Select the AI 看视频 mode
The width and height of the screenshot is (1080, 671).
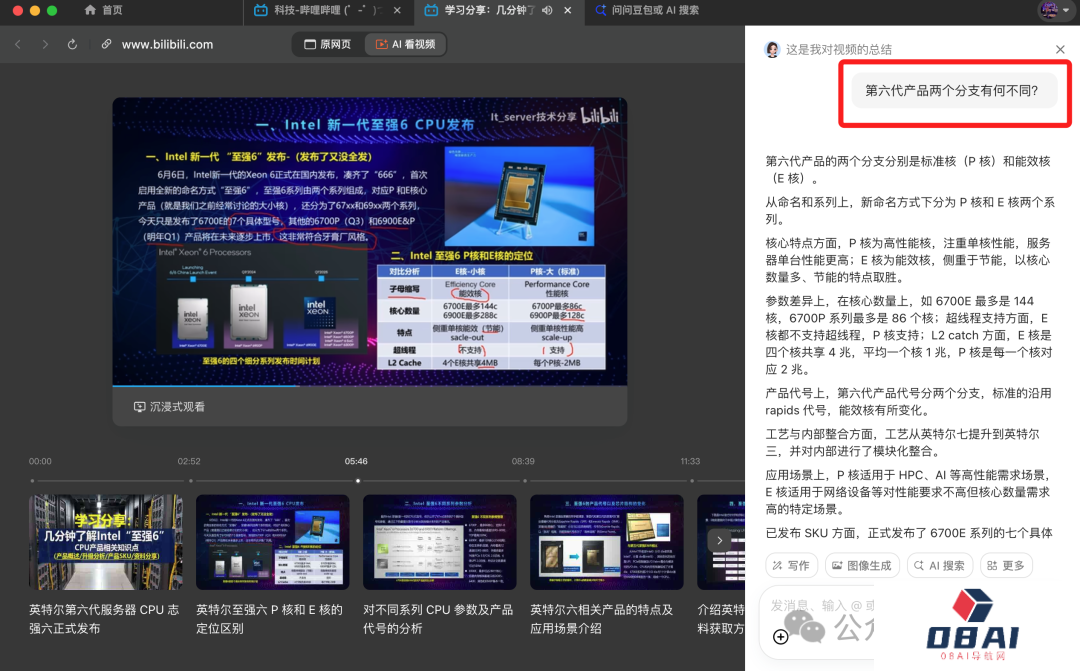[405, 44]
